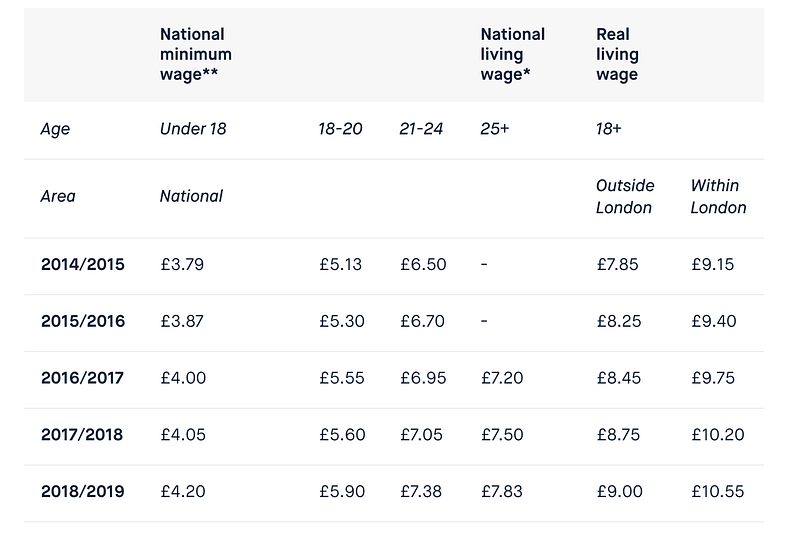Click the £10.55 value in 2018/2019 row
800x539 pixels.
click(718, 491)
